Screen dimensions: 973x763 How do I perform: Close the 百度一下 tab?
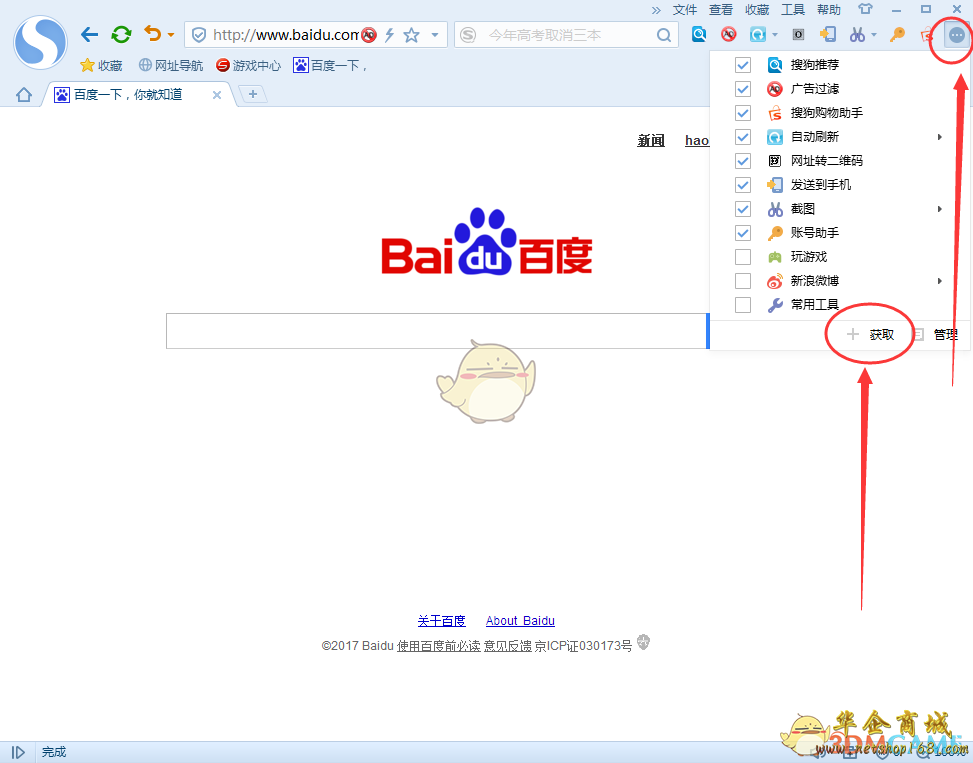pos(217,95)
